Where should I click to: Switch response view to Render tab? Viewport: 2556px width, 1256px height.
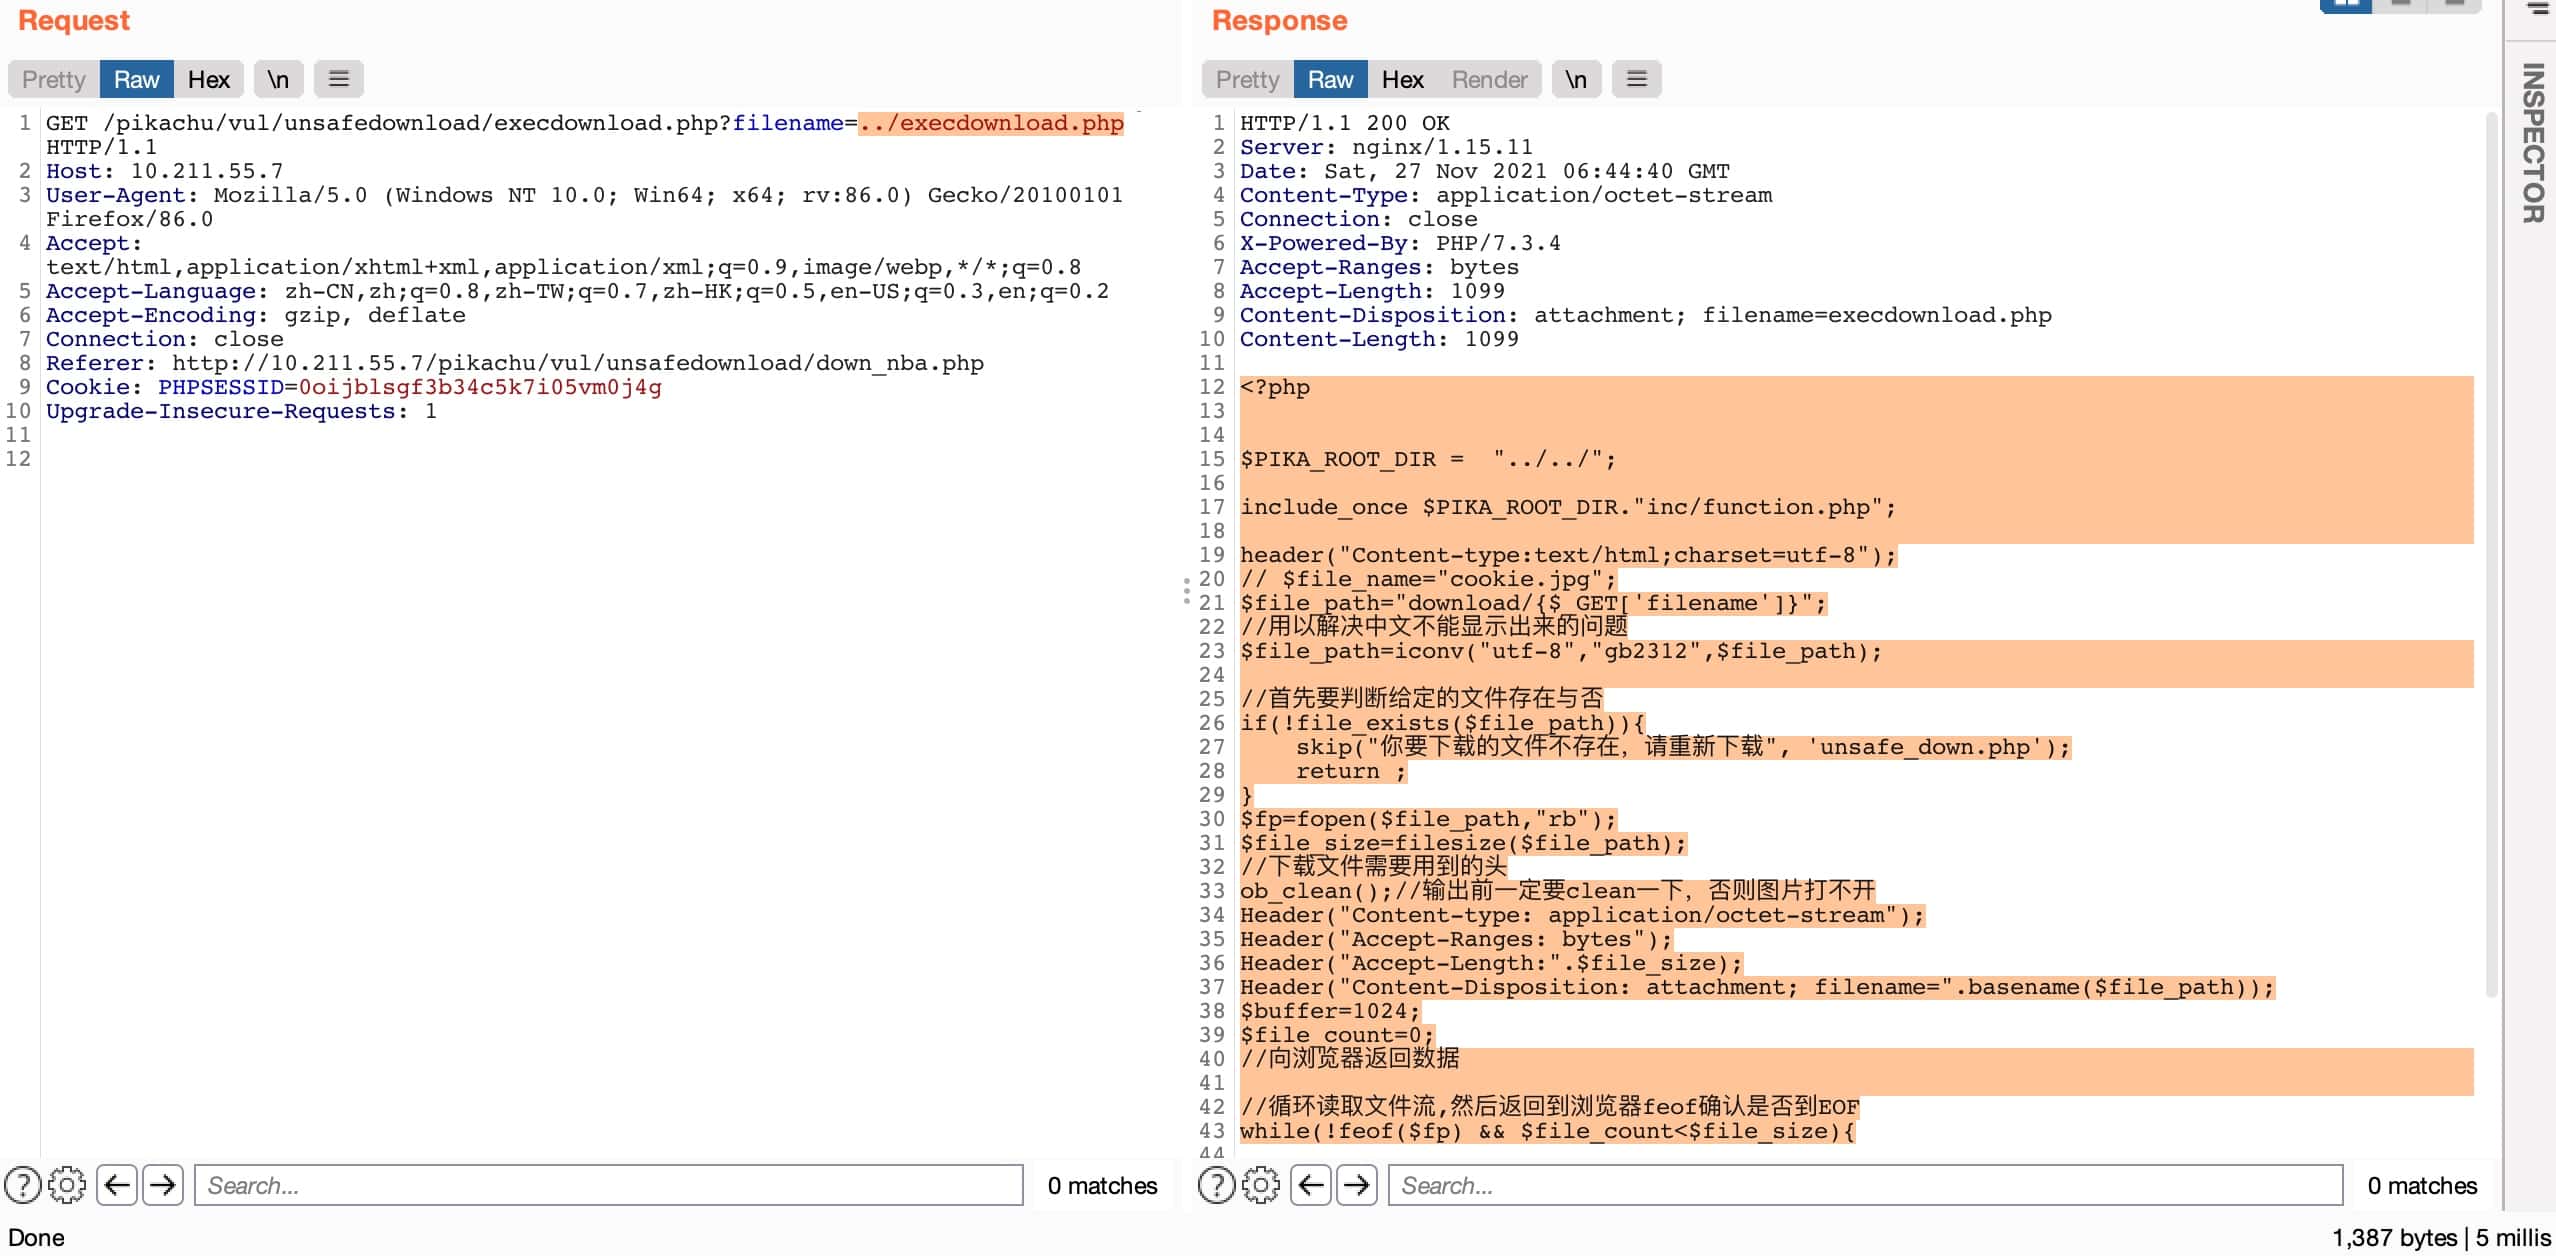coord(1489,79)
